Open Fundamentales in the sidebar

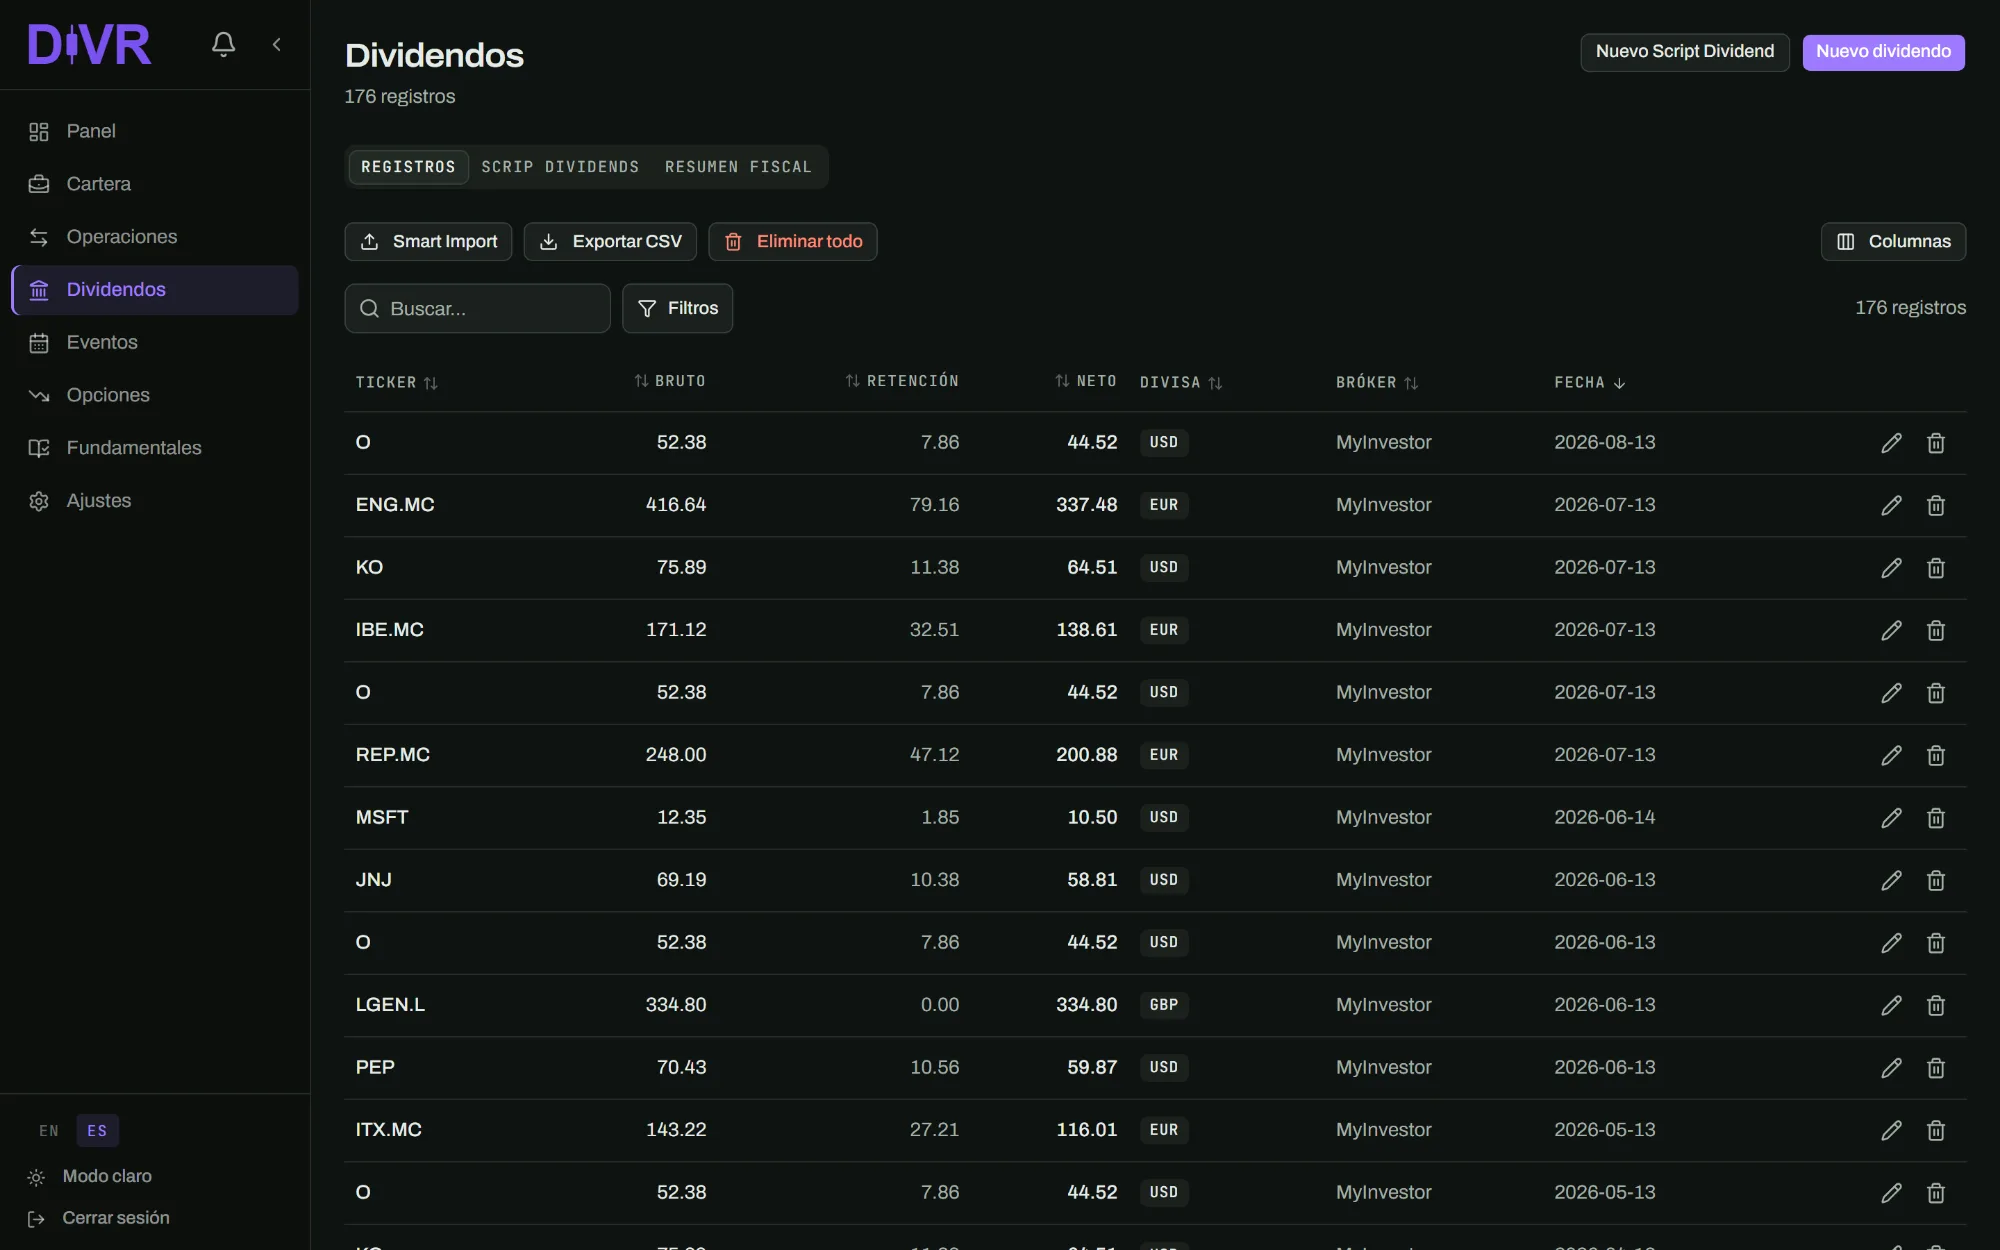pos(155,448)
